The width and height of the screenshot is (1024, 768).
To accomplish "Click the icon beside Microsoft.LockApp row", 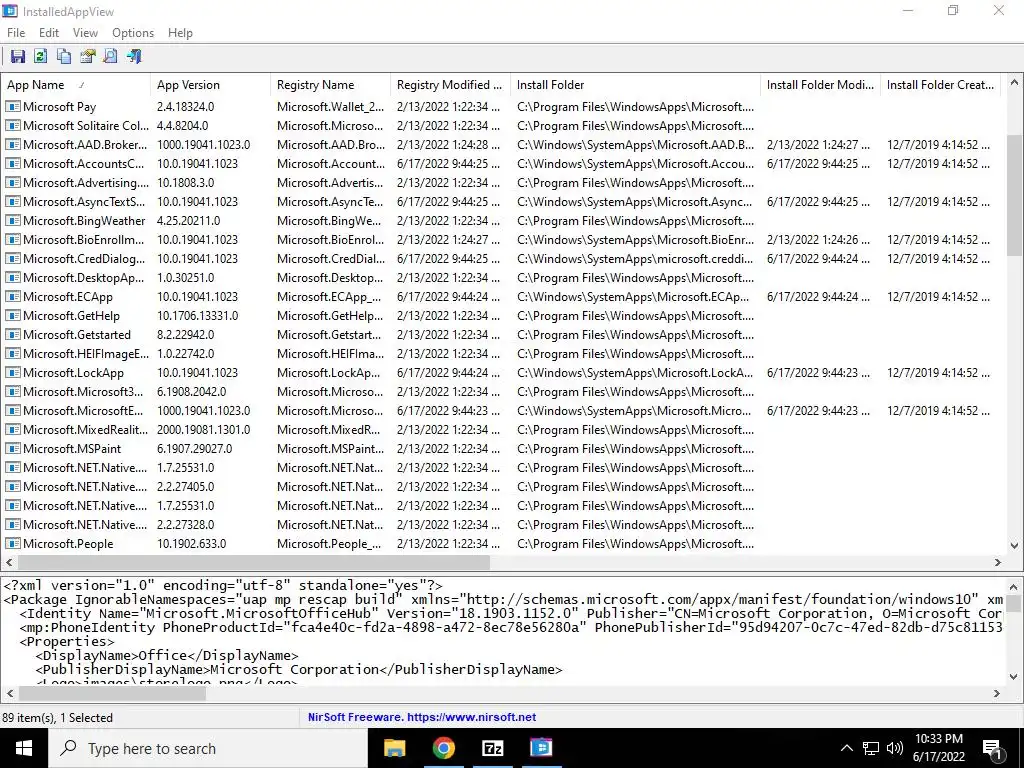I will pyautogui.click(x=13, y=373).
